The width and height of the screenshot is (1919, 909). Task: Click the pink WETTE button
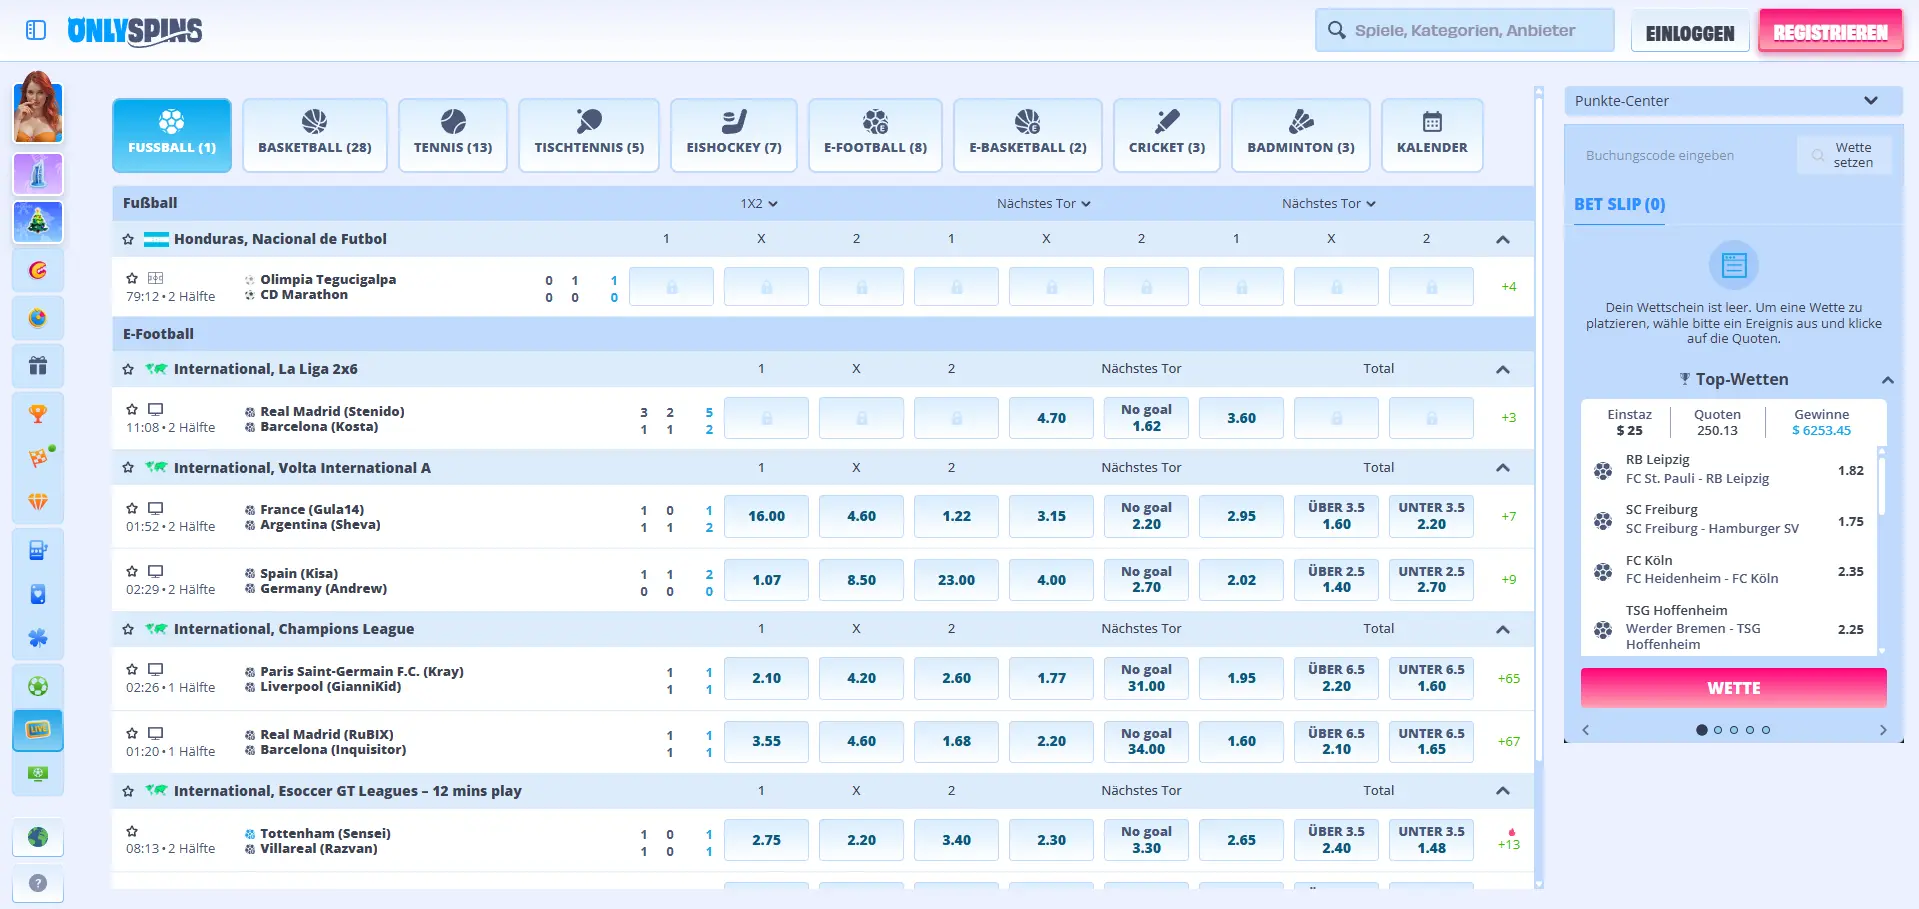(x=1733, y=688)
